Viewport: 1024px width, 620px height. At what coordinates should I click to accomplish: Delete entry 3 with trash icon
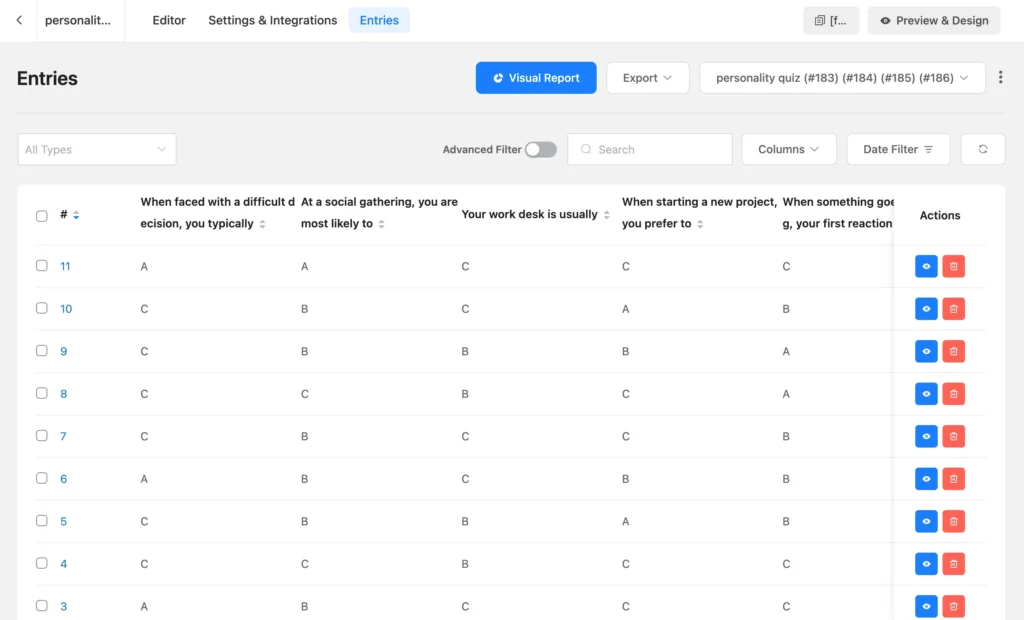pos(953,606)
